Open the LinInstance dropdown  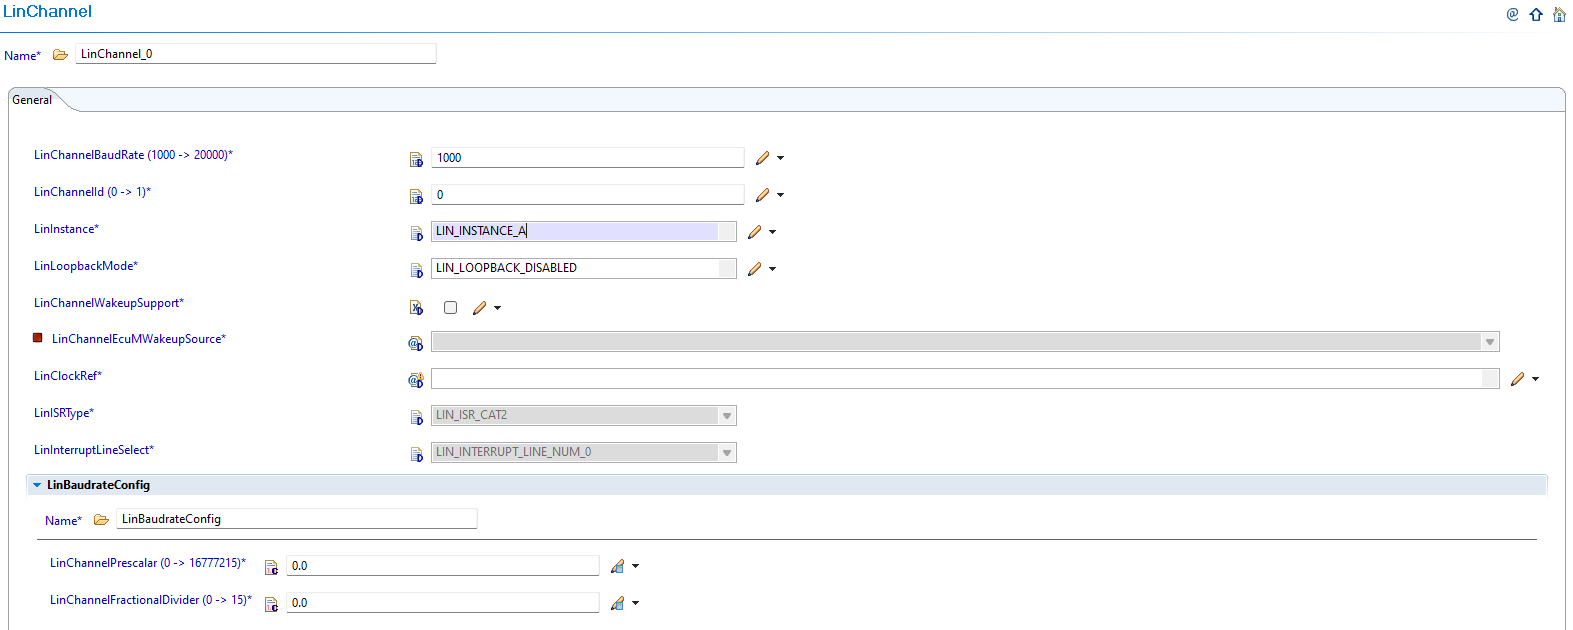(726, 232)
